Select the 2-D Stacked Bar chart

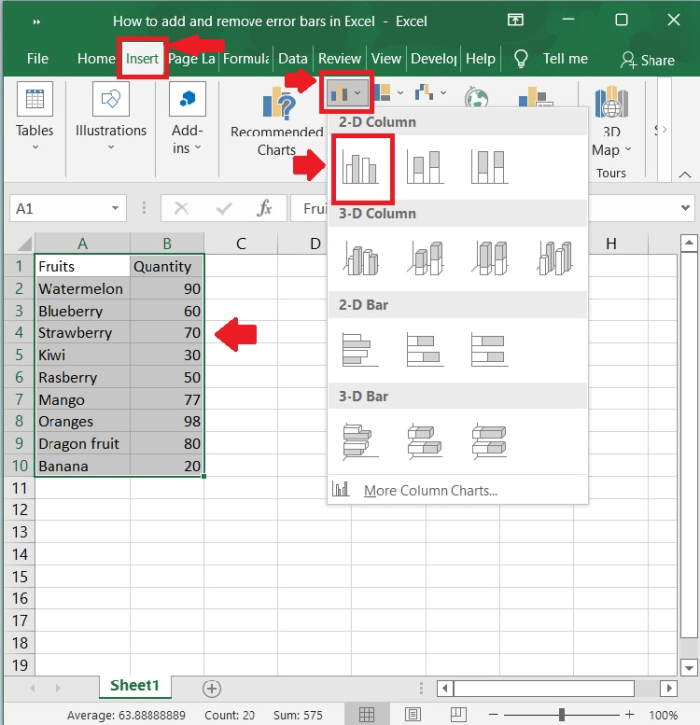click(x=425, y=350)
